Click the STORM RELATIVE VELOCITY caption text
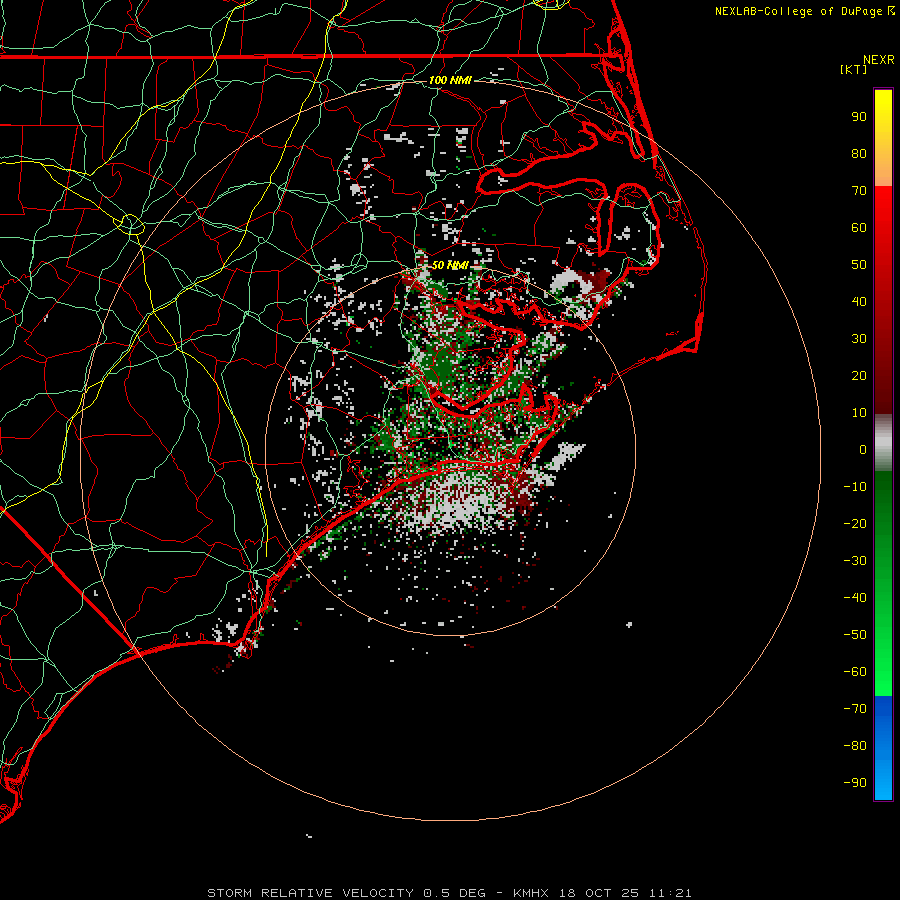This screenshot has height=900, width=900. pos(310,893)
